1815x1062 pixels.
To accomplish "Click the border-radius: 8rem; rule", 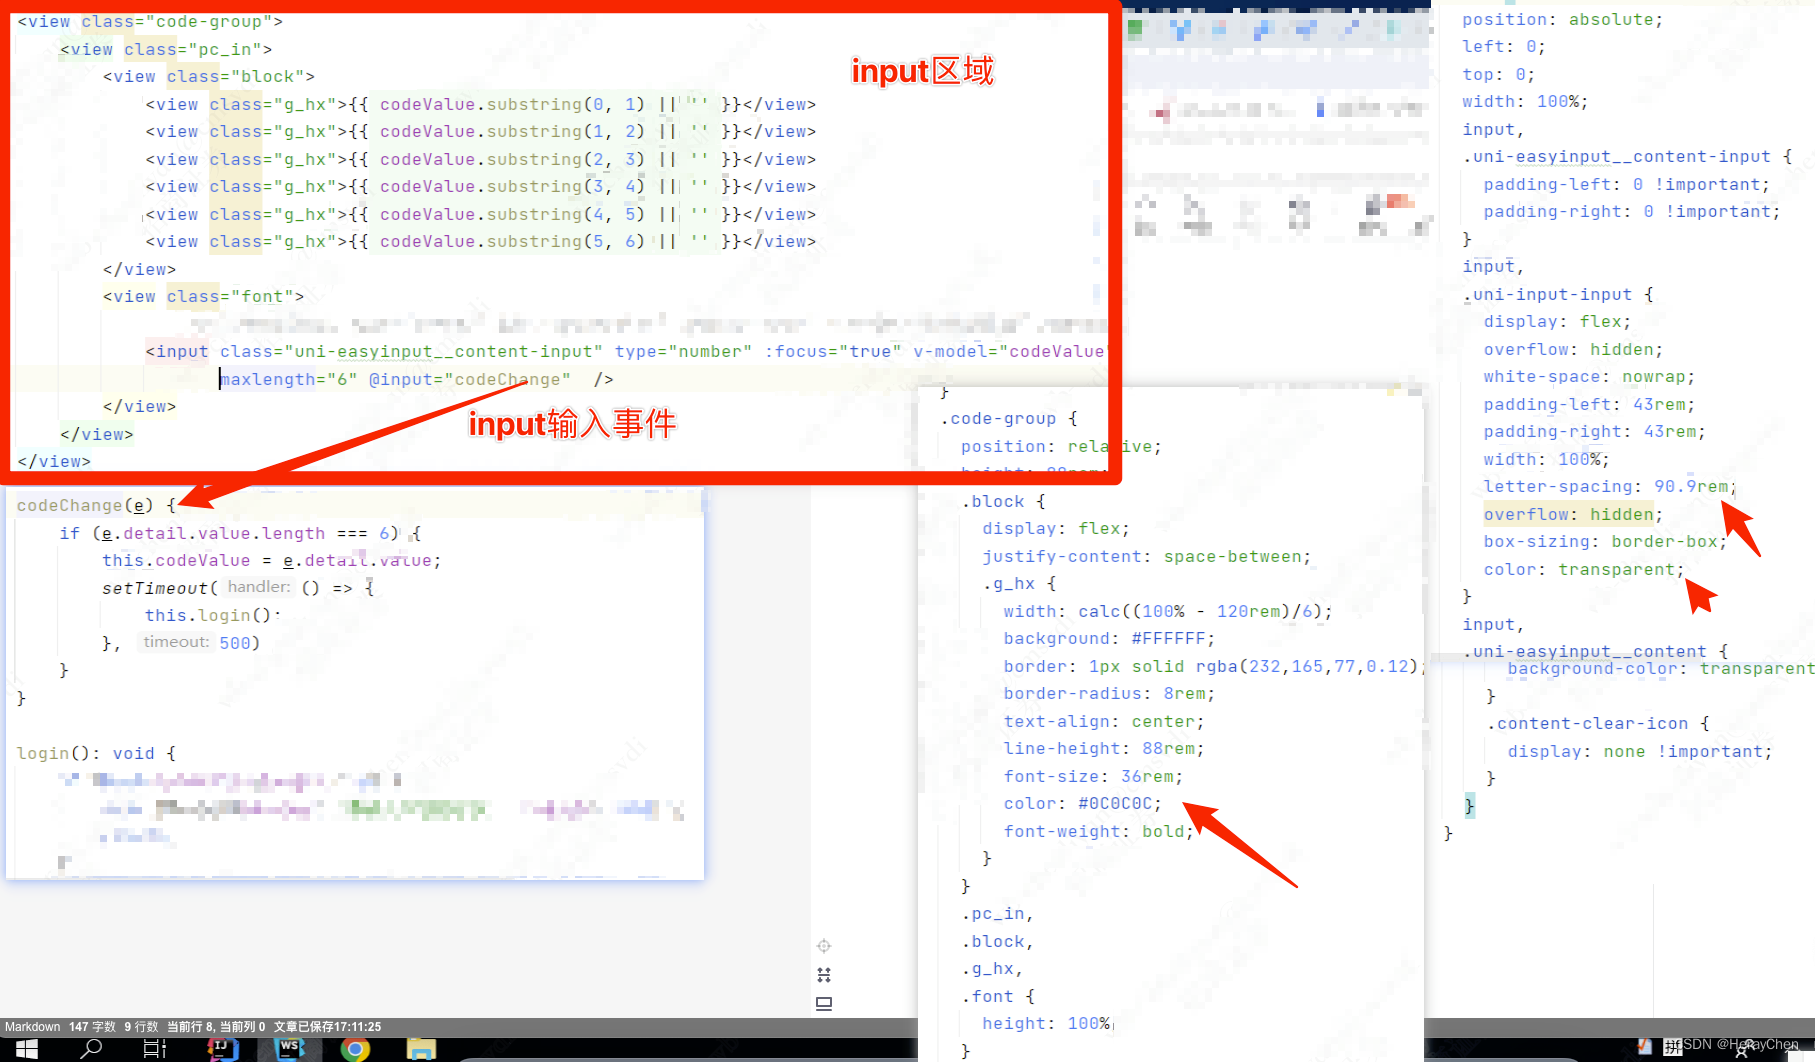I will coord(1109,694).
